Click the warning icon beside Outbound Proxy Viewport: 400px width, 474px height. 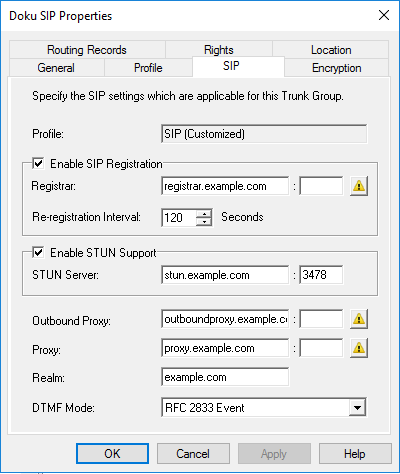[x=359, y=319]
